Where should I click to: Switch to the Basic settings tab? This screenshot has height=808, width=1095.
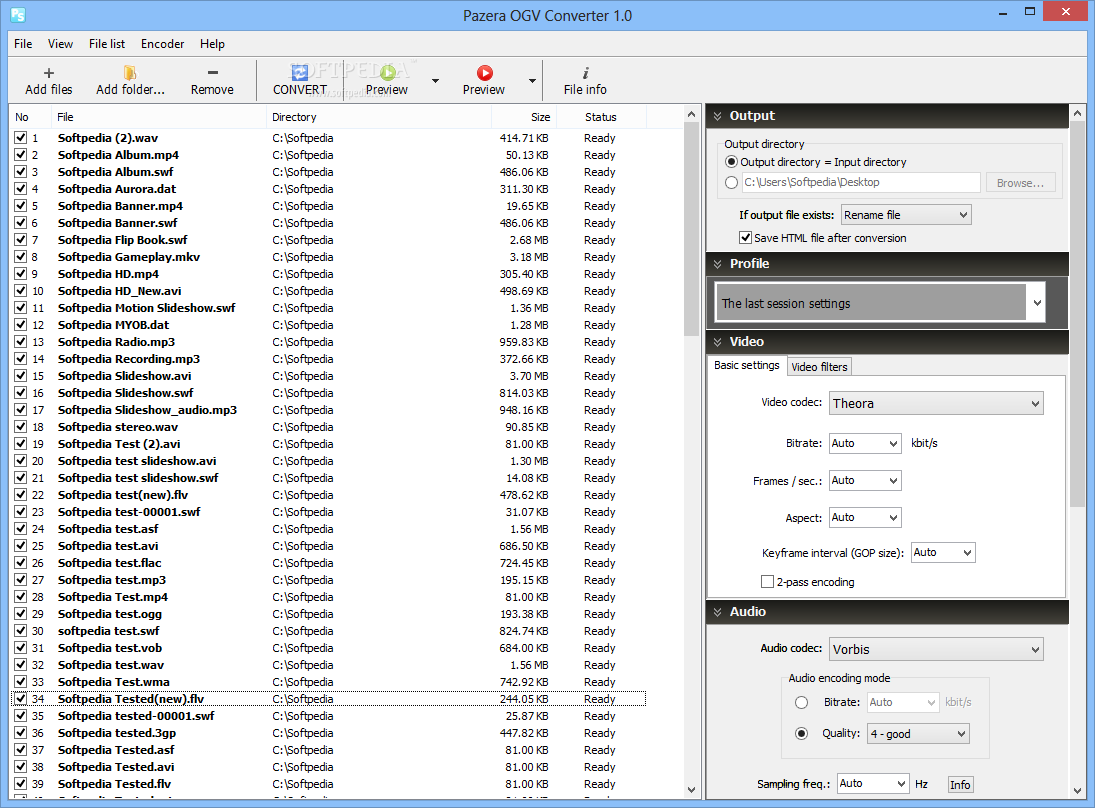click(747, 365)
